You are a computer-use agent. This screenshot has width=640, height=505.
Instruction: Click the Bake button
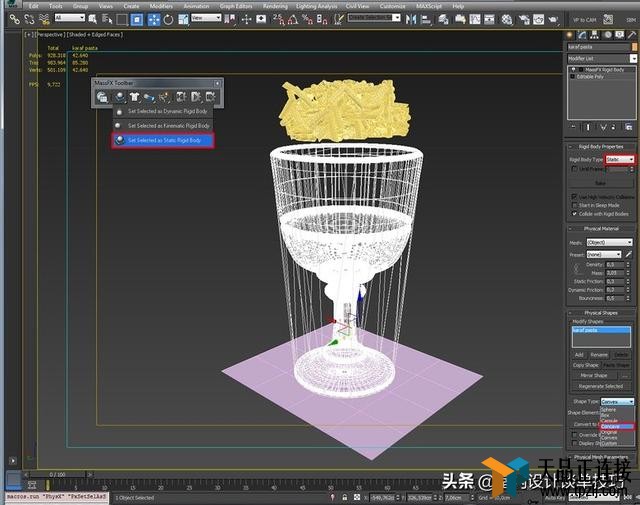point(601,183)
